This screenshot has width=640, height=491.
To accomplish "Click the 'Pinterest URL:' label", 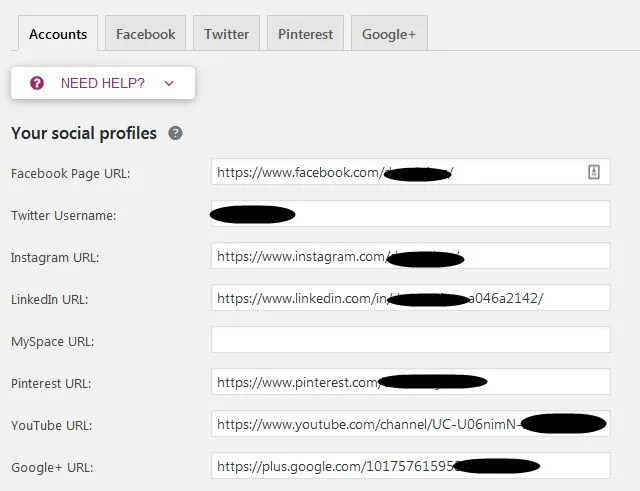I will tap(51, 383).
